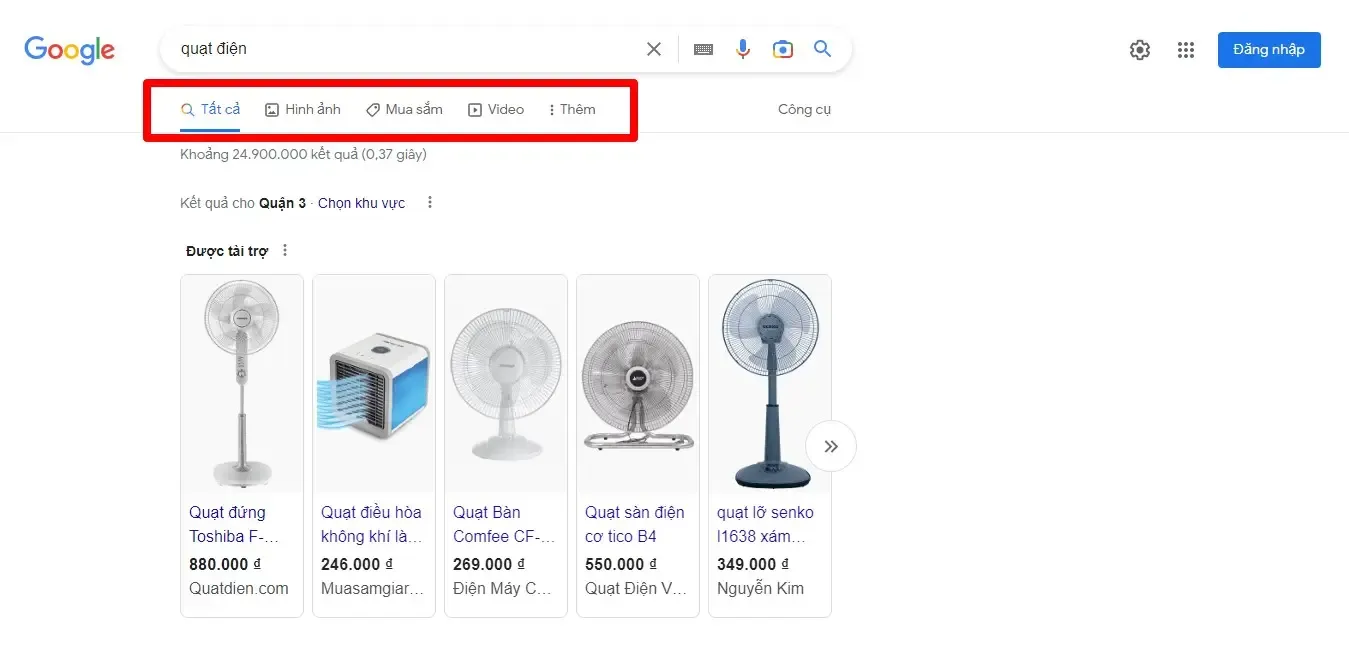Expand the ad carousel with the arrow

(x=831, y=446)
